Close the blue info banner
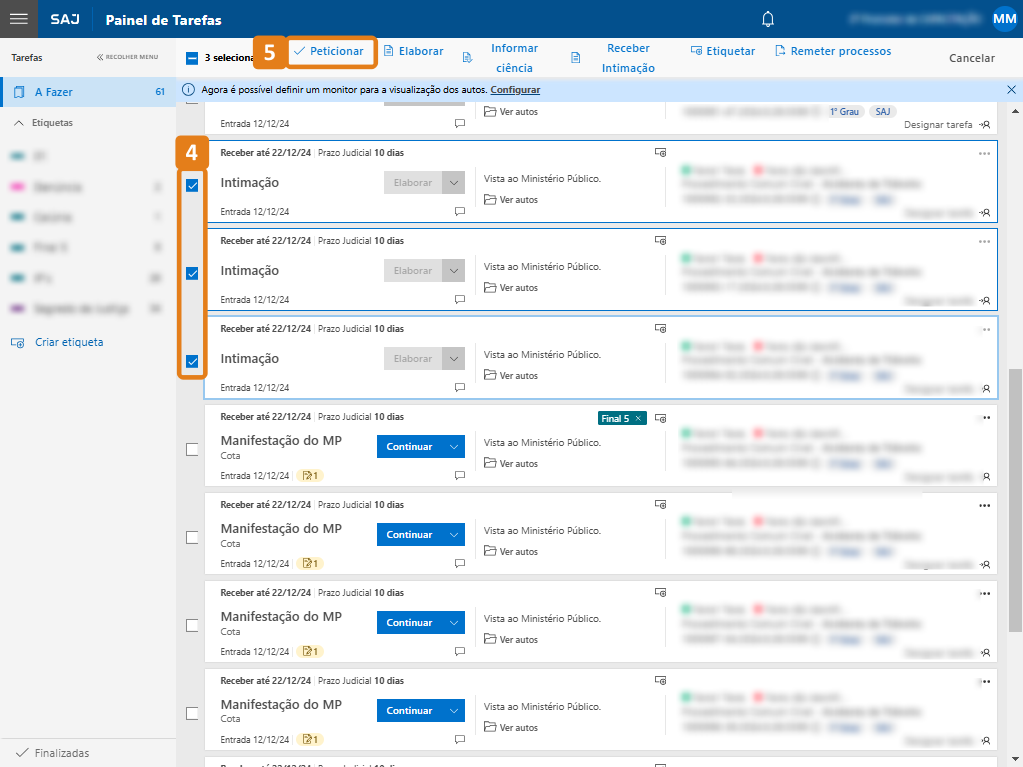 point(1011,90)
